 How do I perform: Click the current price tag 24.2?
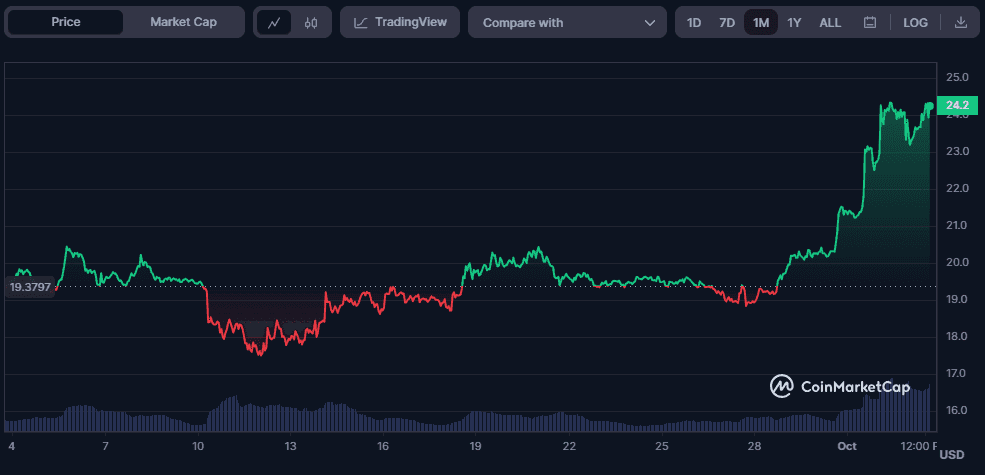956,104
